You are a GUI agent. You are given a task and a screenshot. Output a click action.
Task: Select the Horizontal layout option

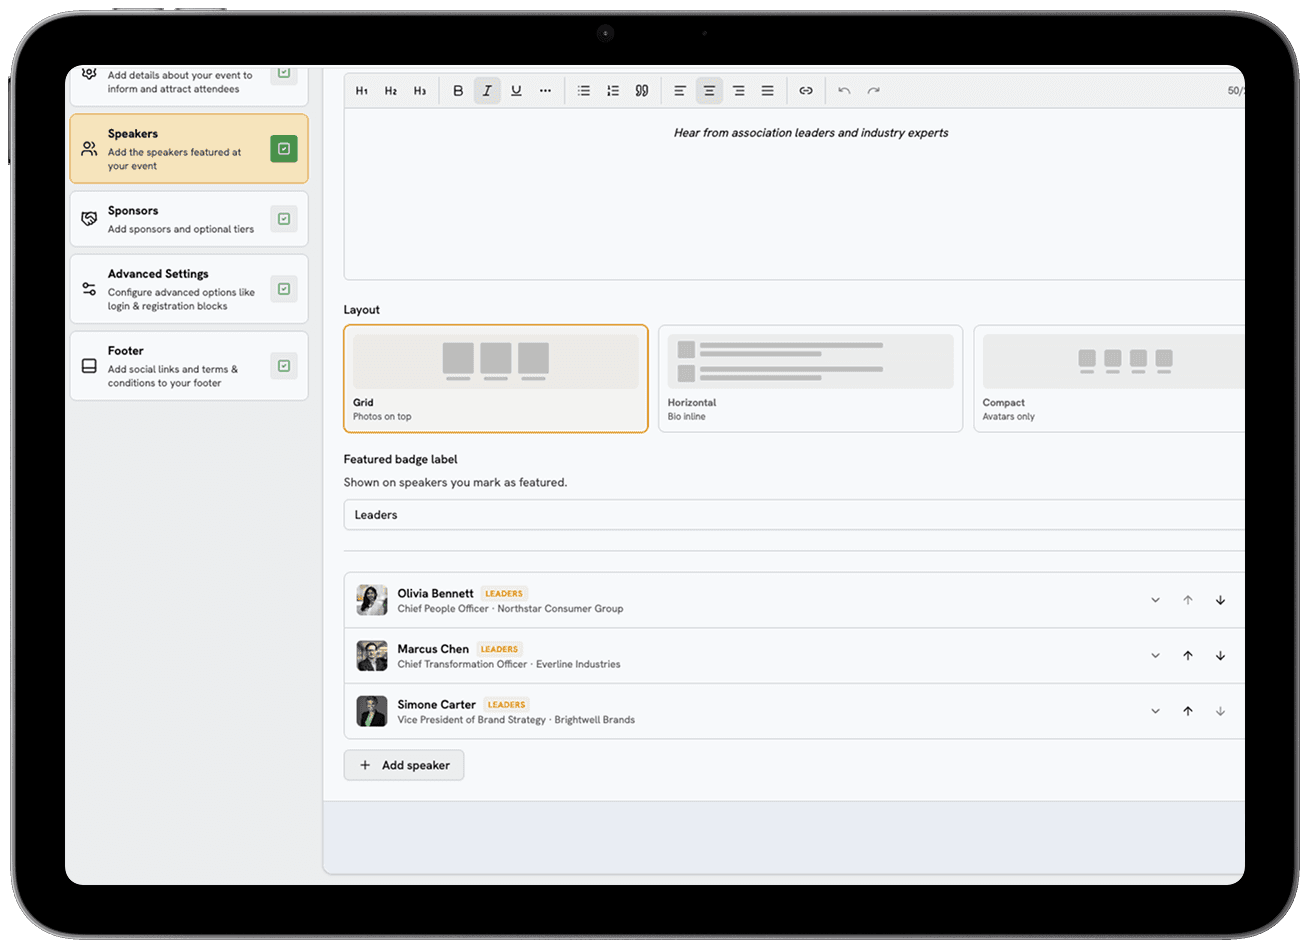[x=810, y=379]
